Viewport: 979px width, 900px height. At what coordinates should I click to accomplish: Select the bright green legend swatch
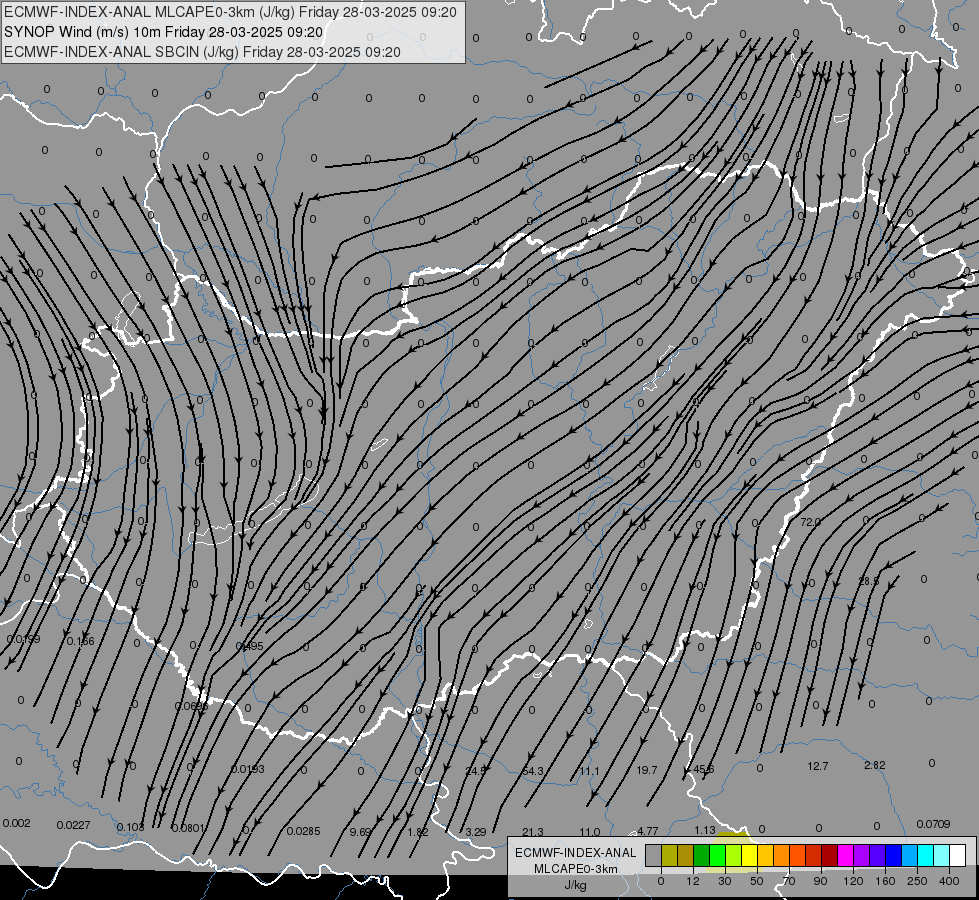pos(717,856)
